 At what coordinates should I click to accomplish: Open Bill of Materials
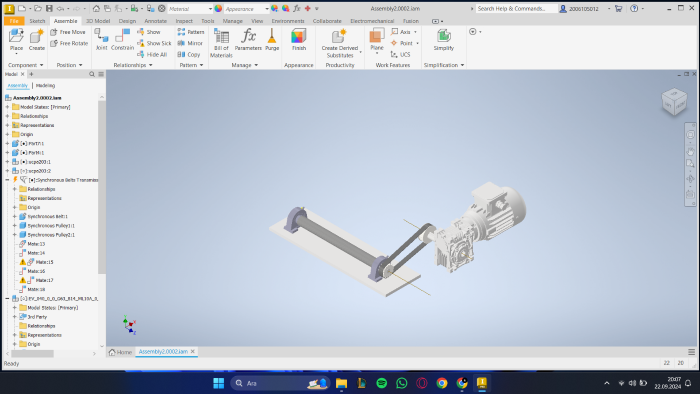221,43
